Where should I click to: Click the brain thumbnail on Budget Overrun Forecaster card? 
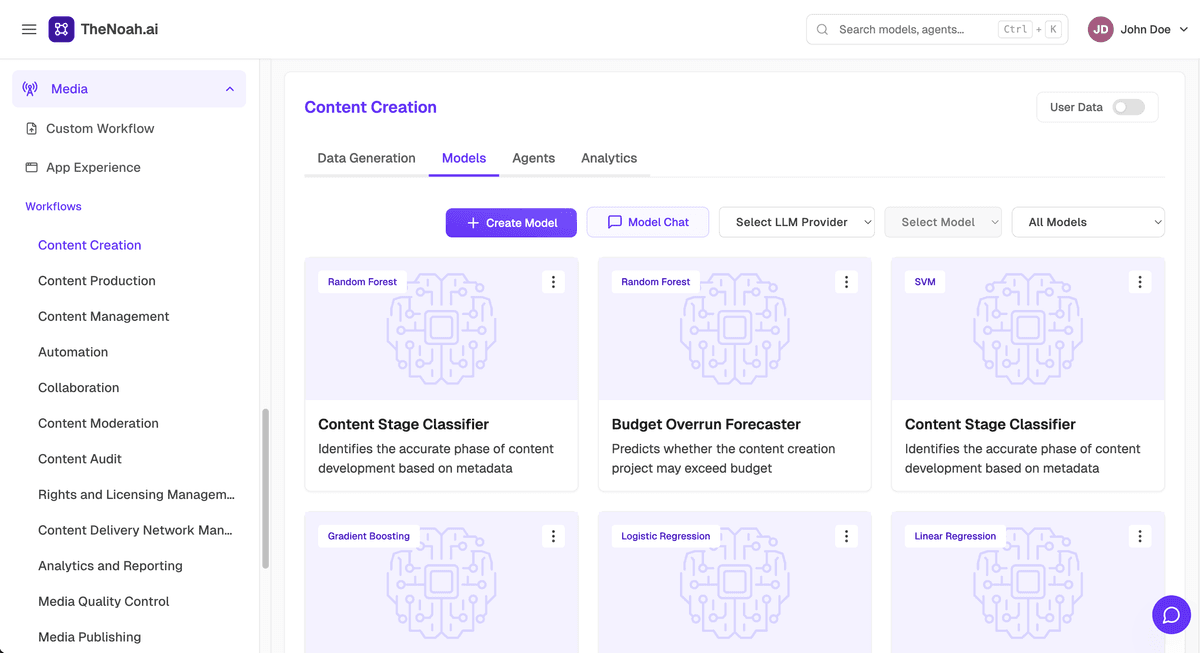click(734, 329)
